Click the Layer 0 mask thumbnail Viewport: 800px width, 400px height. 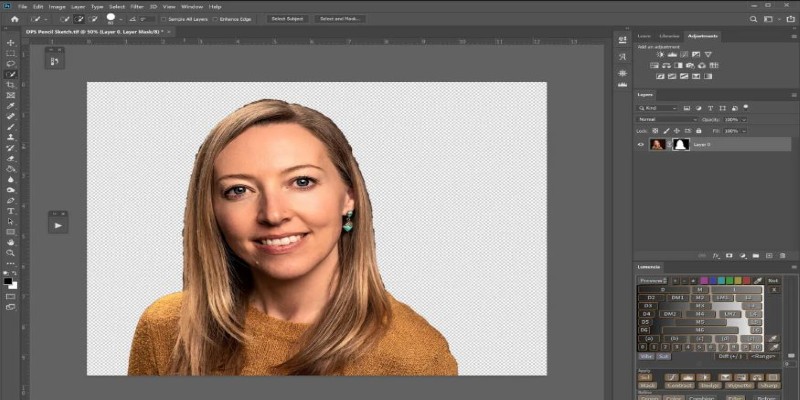point(681,144)
